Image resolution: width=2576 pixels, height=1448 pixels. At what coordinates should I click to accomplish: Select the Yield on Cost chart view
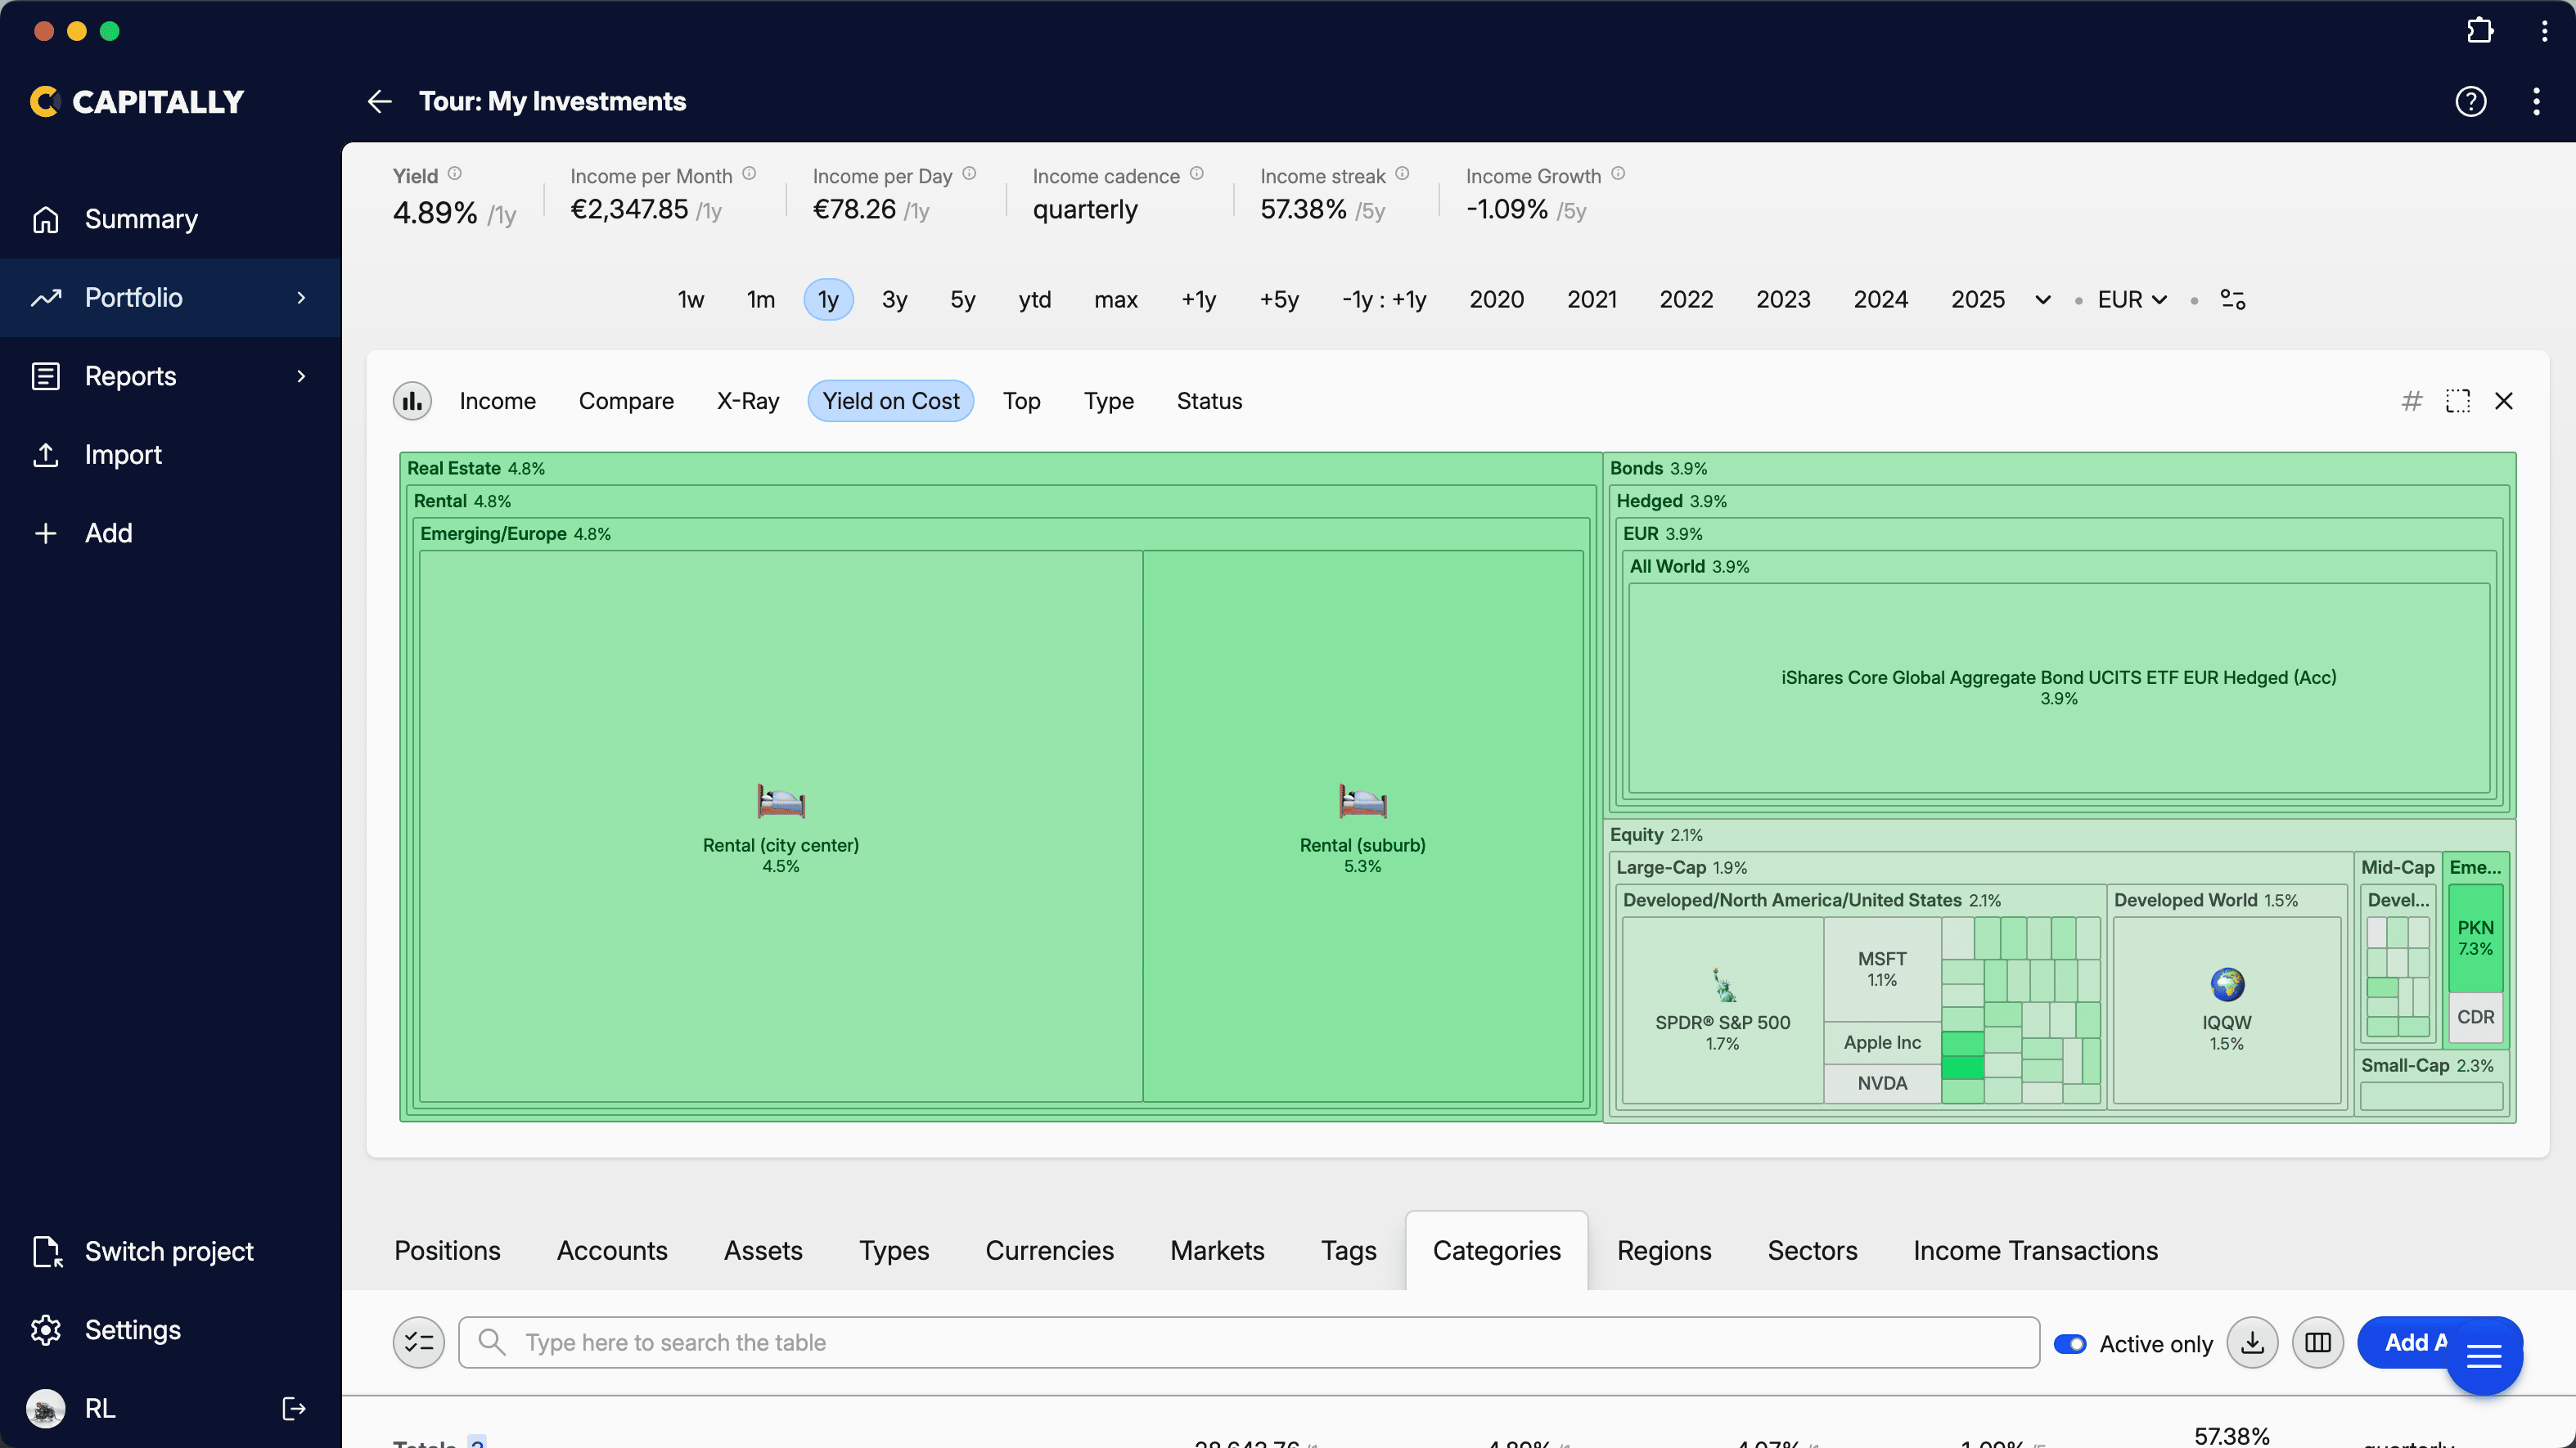890,401
